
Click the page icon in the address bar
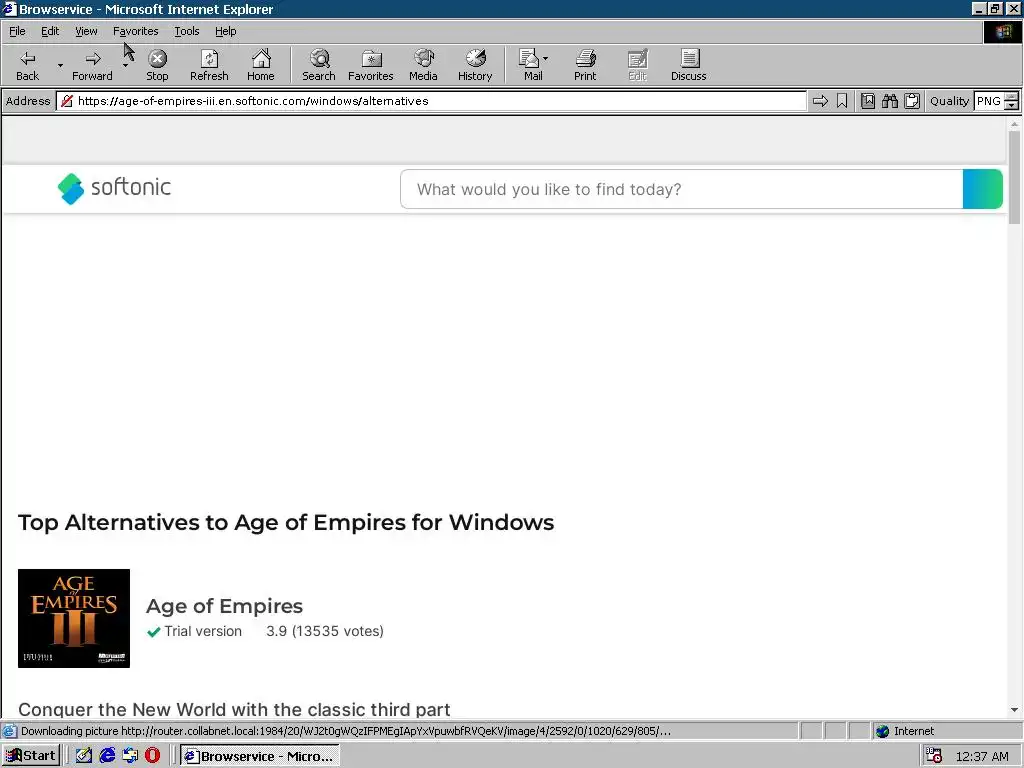(67, 101)
